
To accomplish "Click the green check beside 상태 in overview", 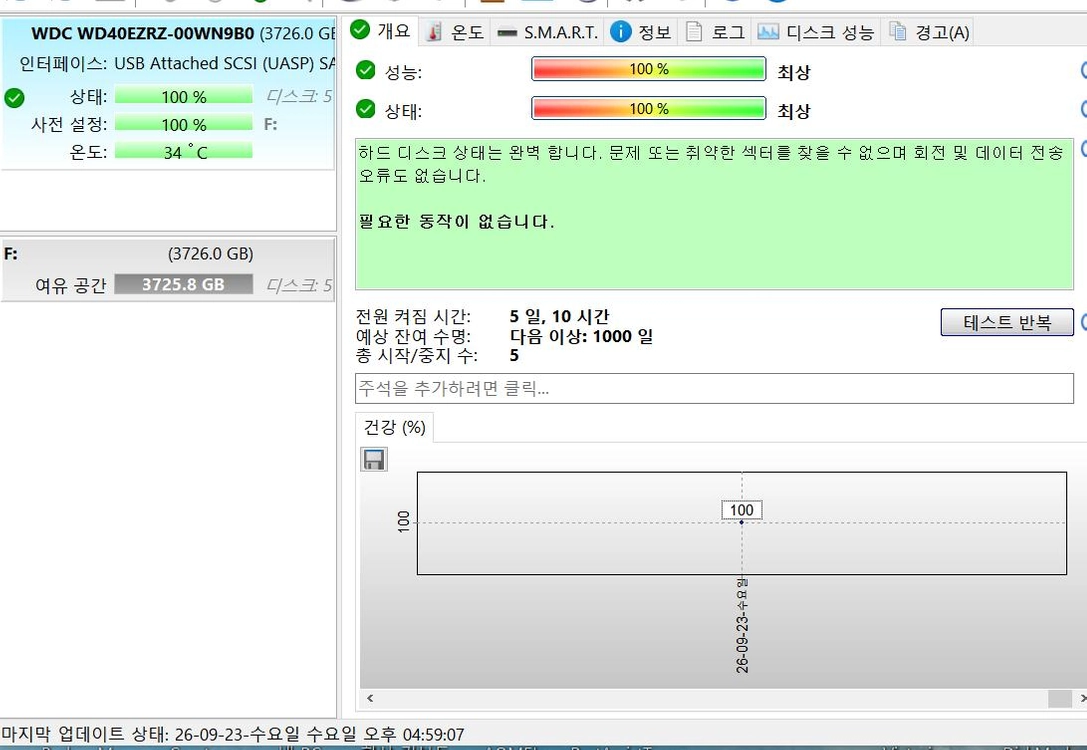I will coord(365,110).
